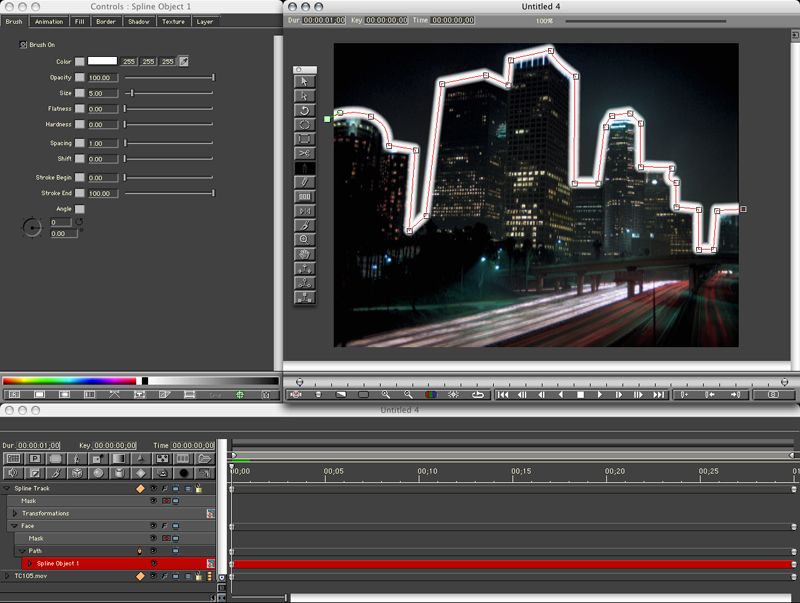Pick a hue from the rainbow color bar
800x603 pixels.
tap(69, 381)
